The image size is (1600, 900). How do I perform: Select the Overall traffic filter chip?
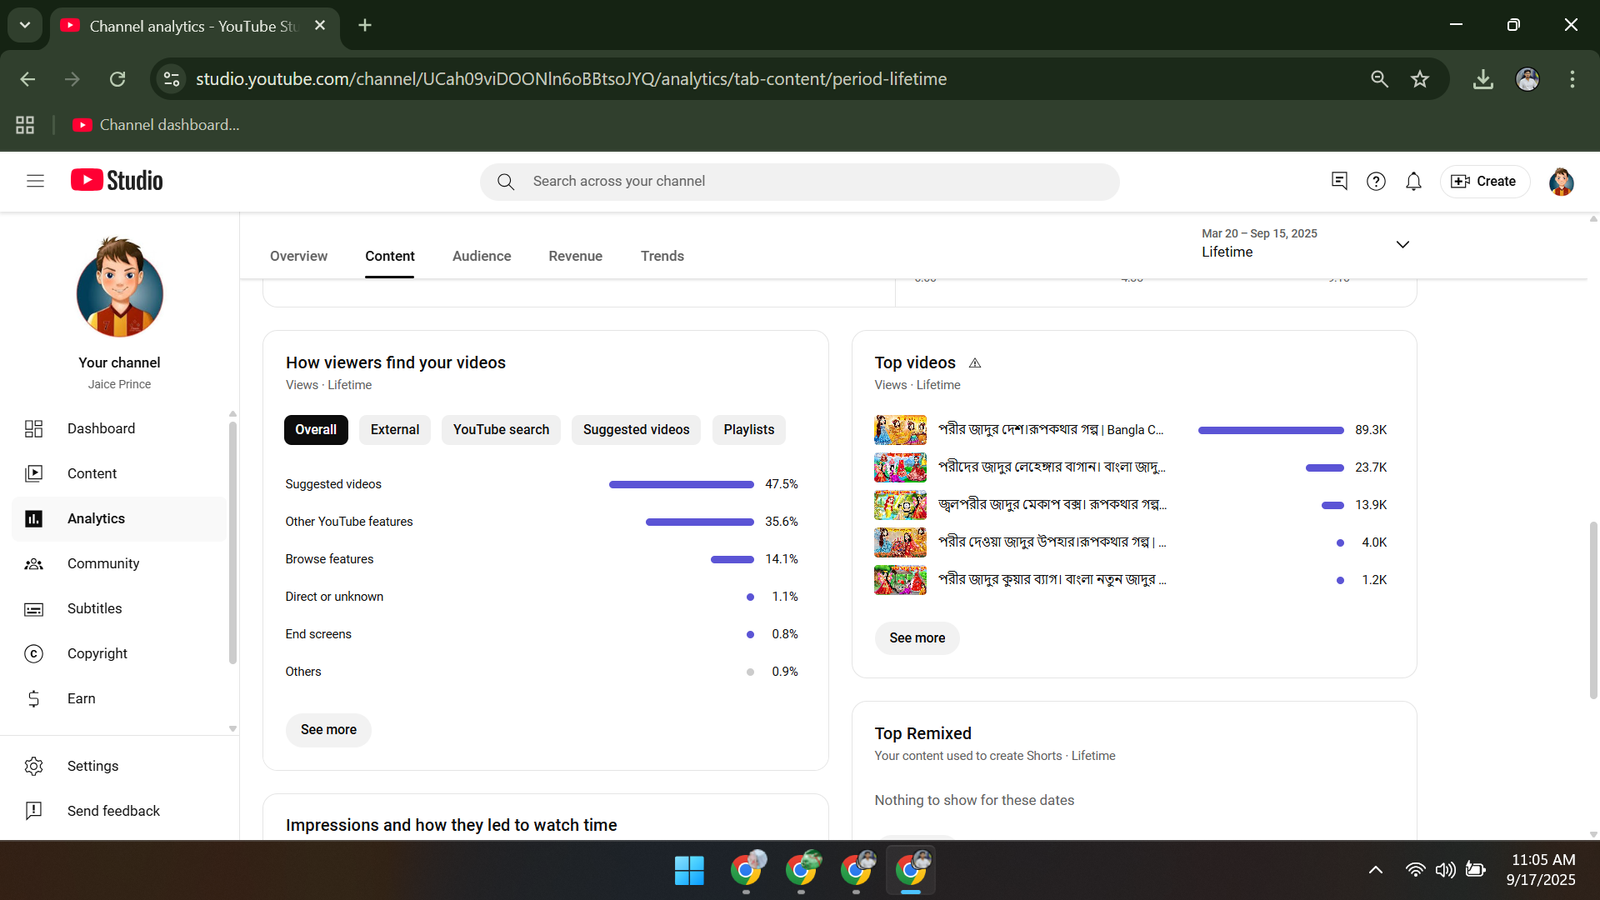(316, 430)
